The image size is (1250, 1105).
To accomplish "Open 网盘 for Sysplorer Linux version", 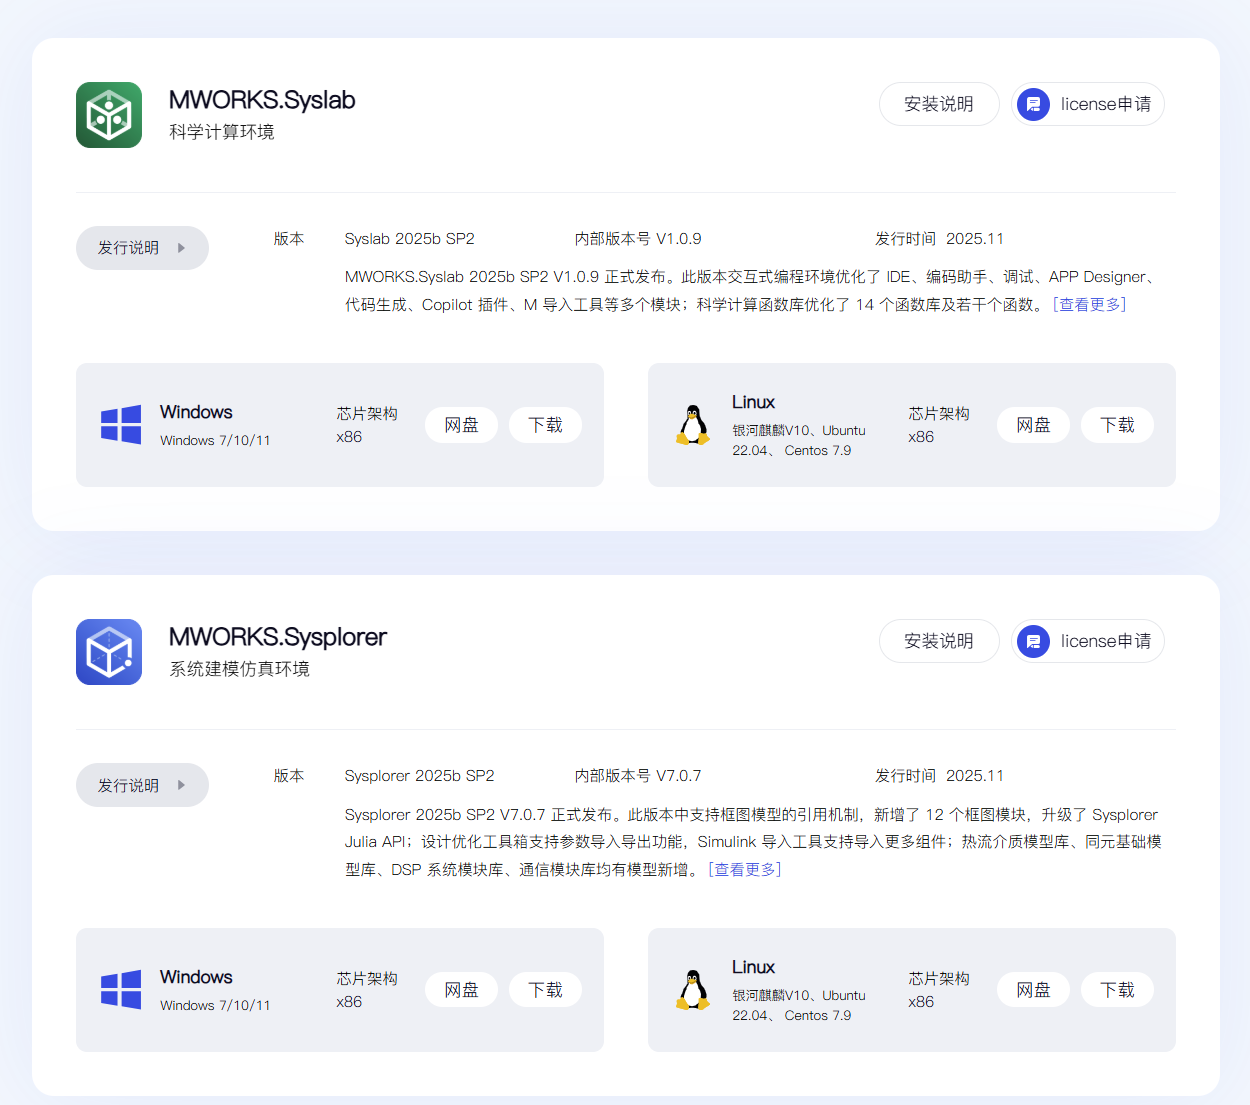I will pos(1033,990).
